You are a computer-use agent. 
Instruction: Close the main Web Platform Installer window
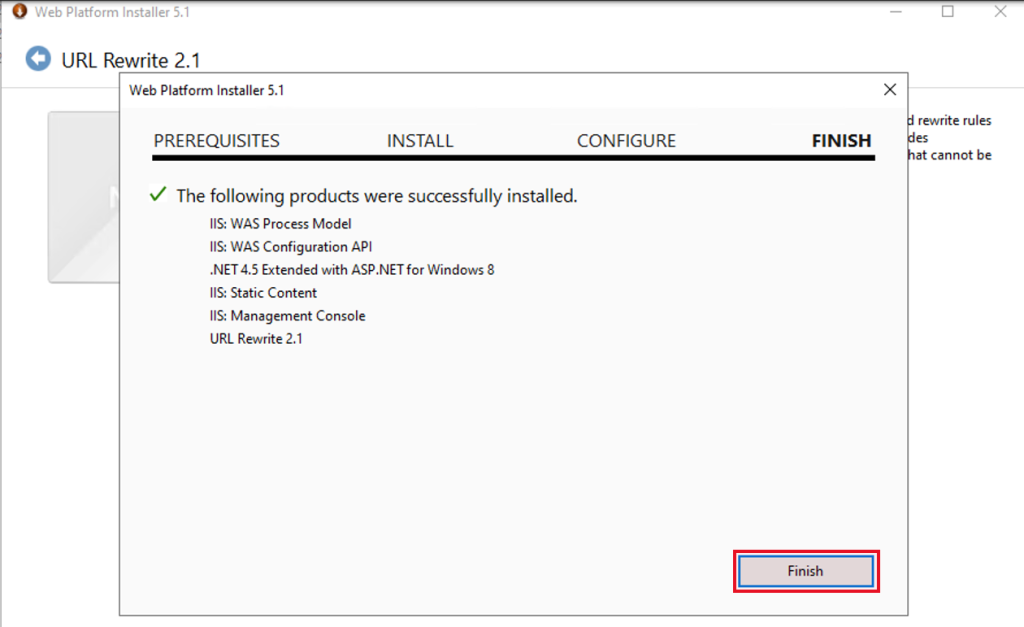1000,12
